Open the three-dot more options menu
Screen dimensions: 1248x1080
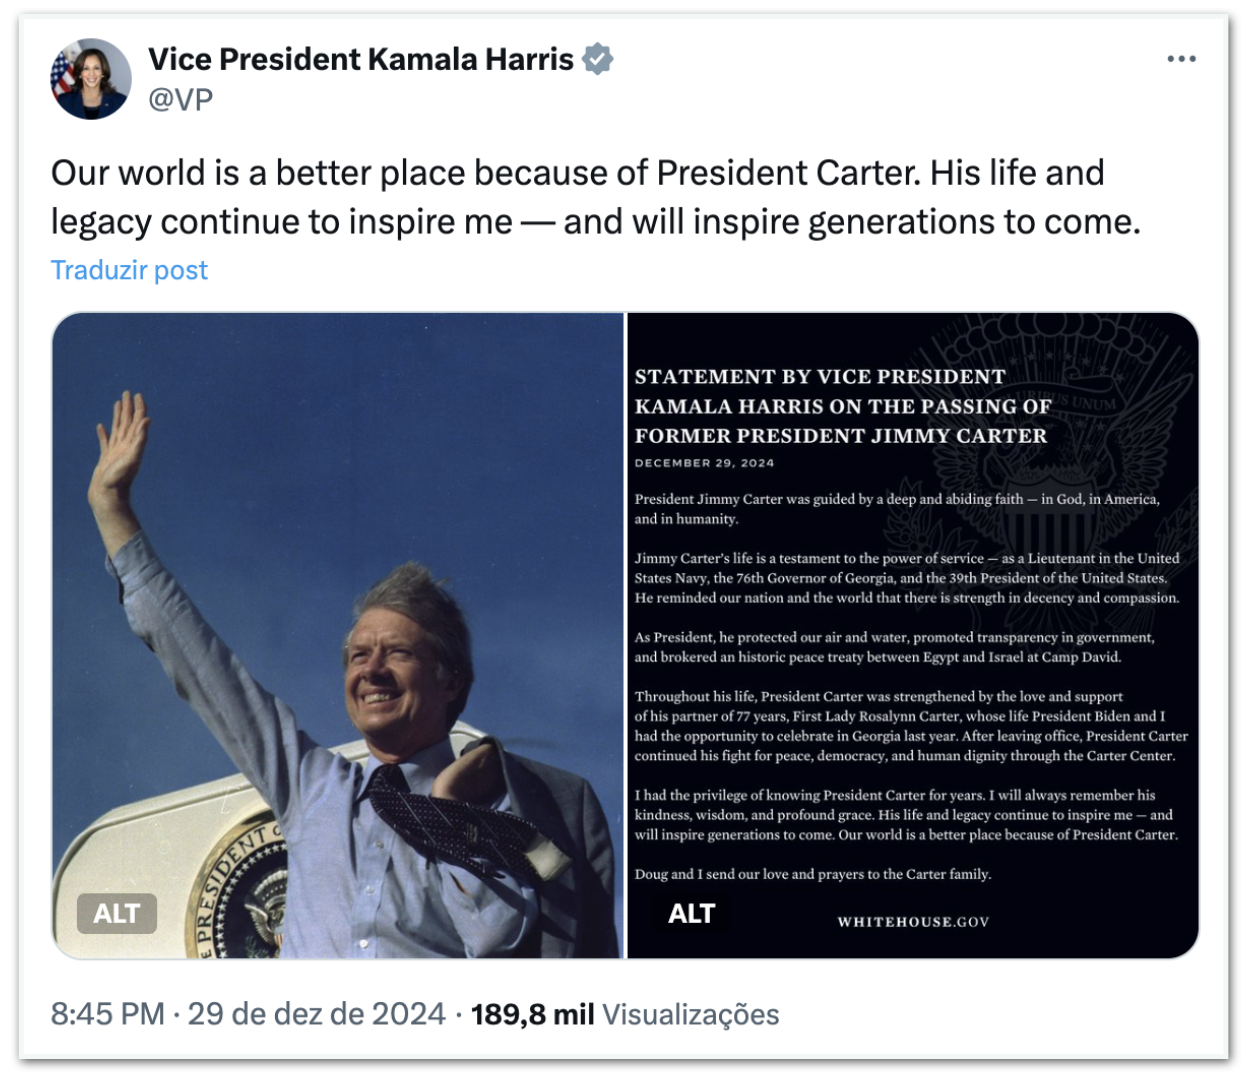(1181, 59)
